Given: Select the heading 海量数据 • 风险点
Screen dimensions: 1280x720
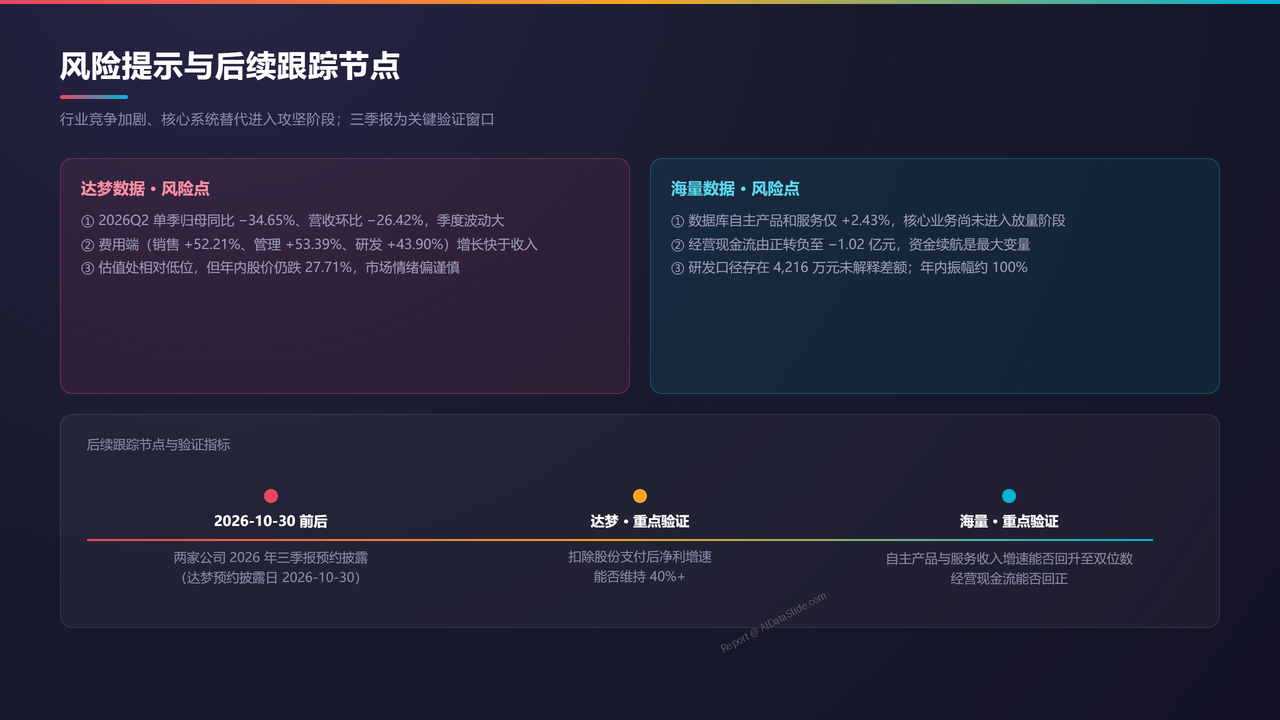Looking at the screenshot, I should coord(735,189).
